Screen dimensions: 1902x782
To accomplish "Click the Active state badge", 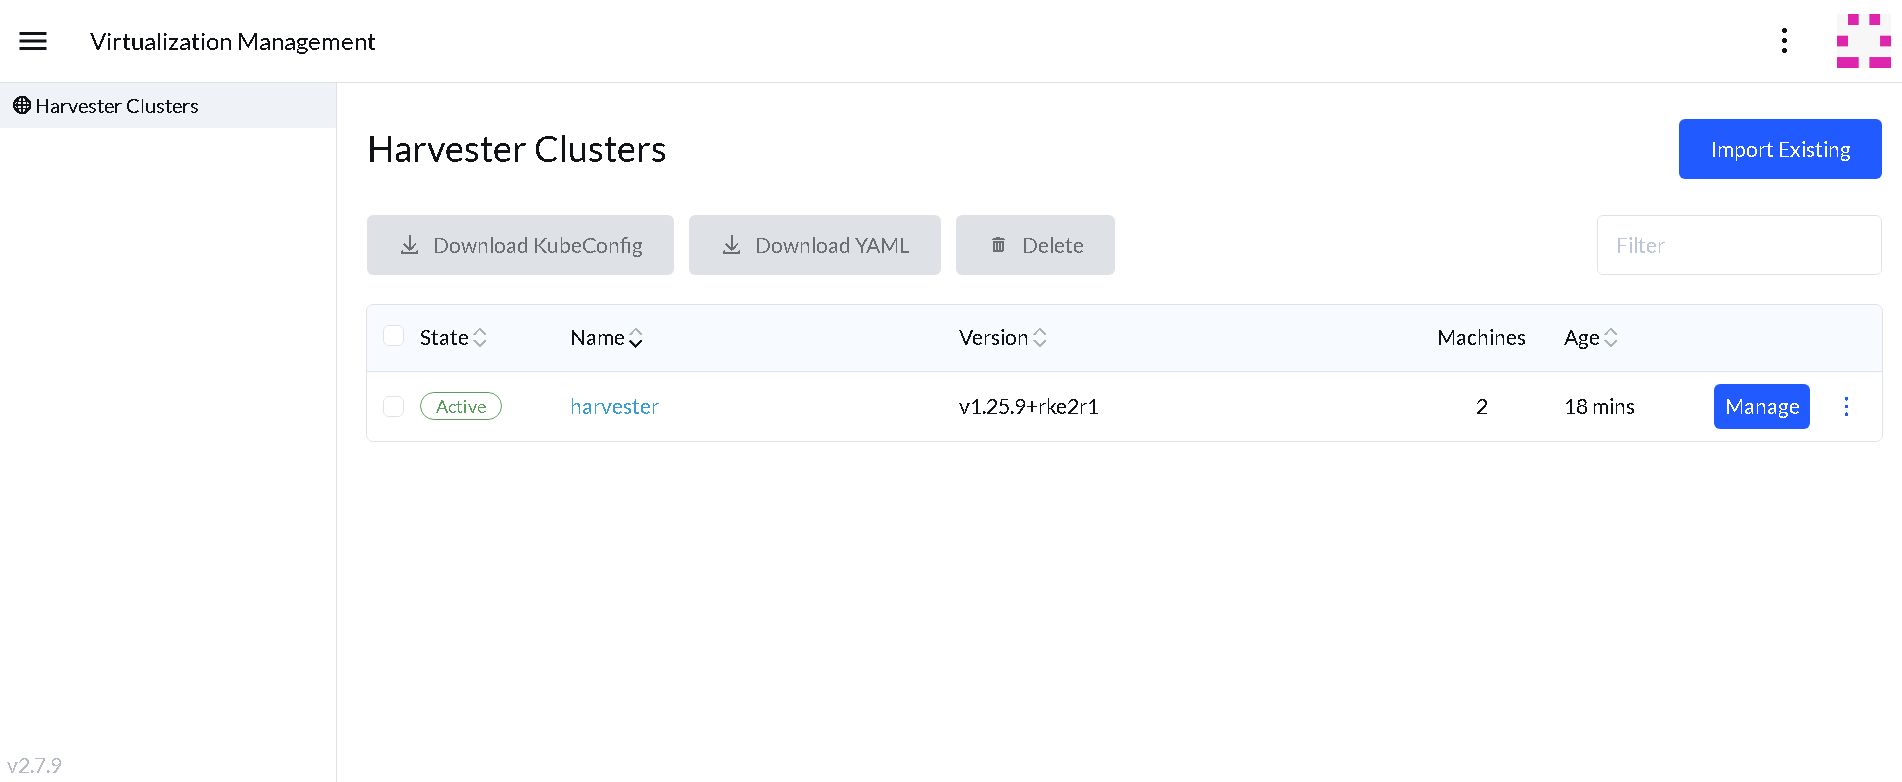I will [461, 406].
